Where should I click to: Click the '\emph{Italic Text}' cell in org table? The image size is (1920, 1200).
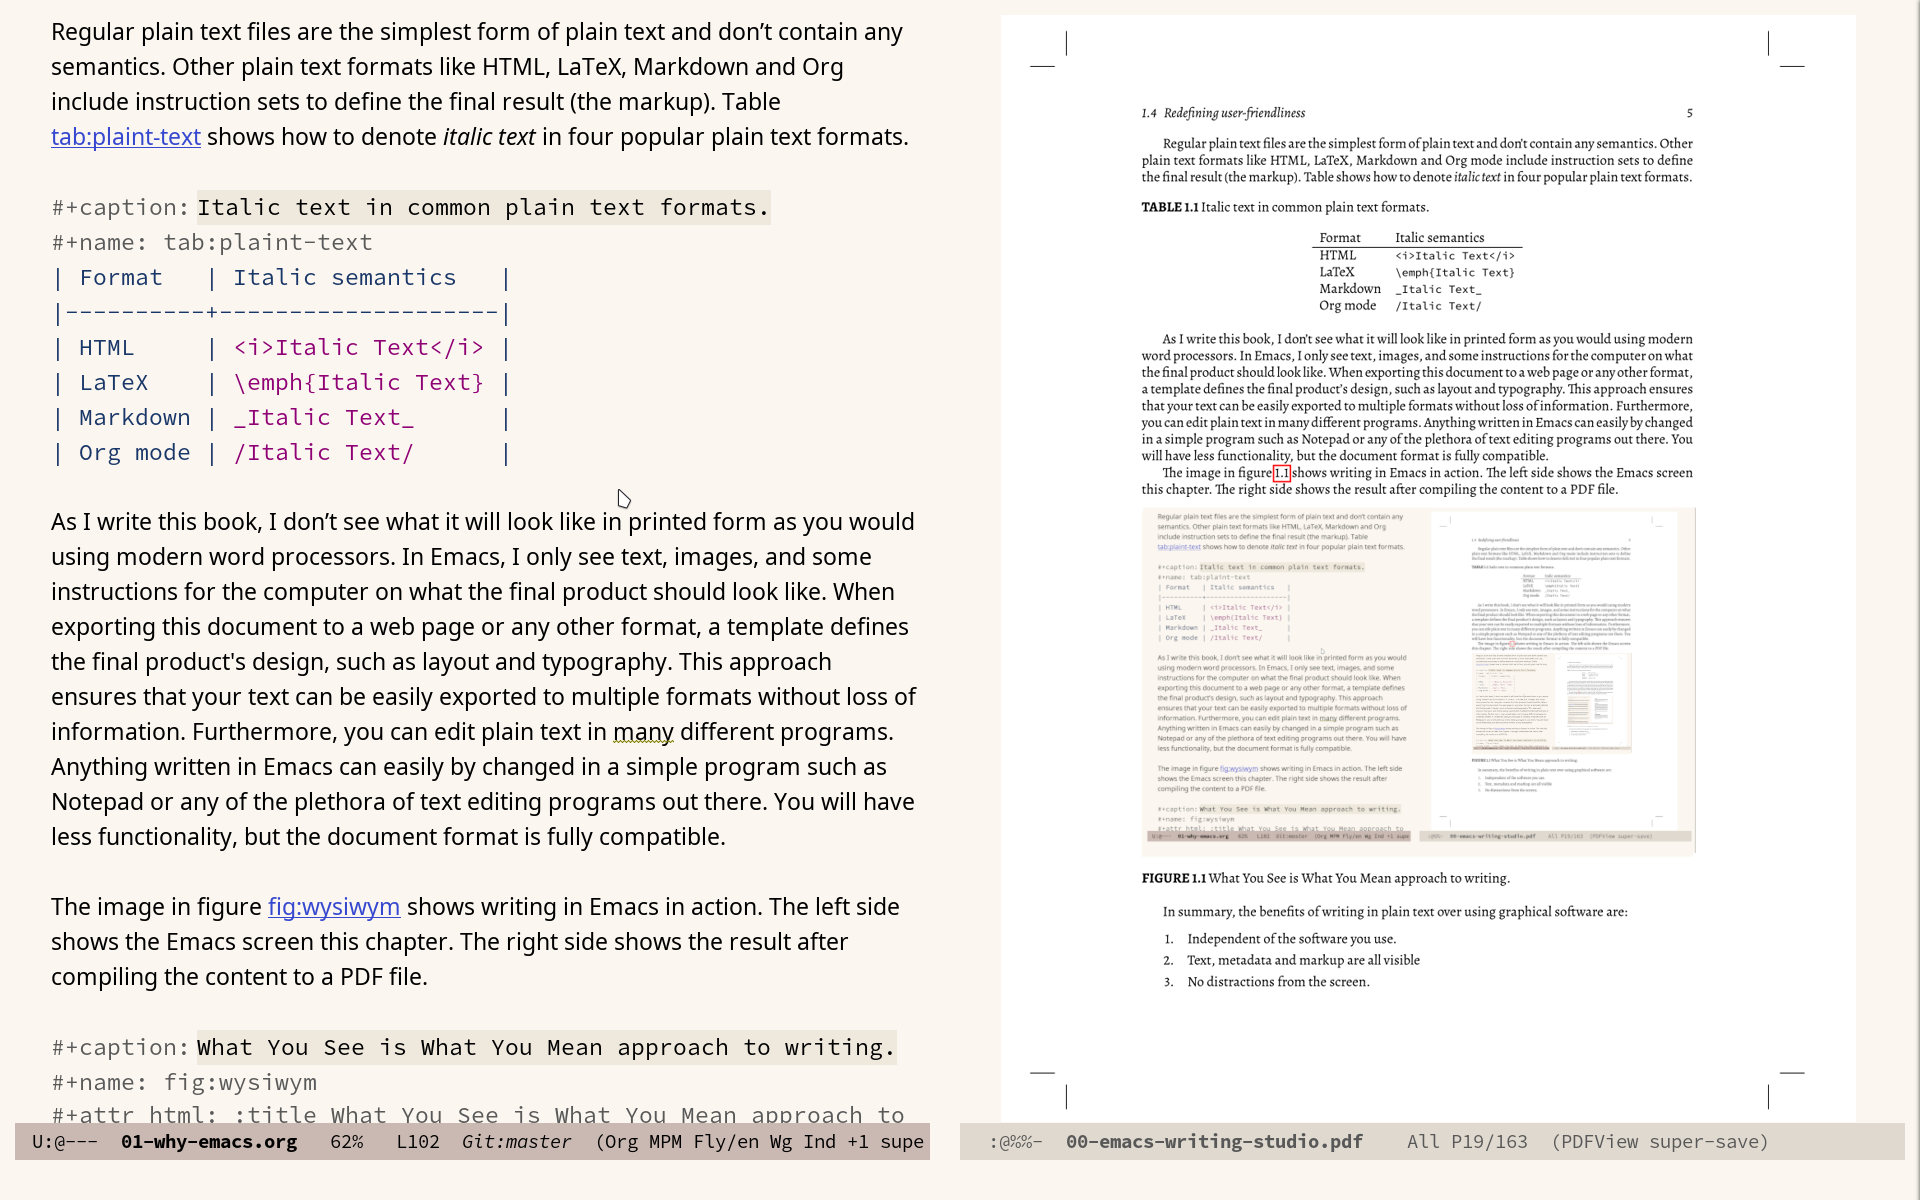pos(359,383)
